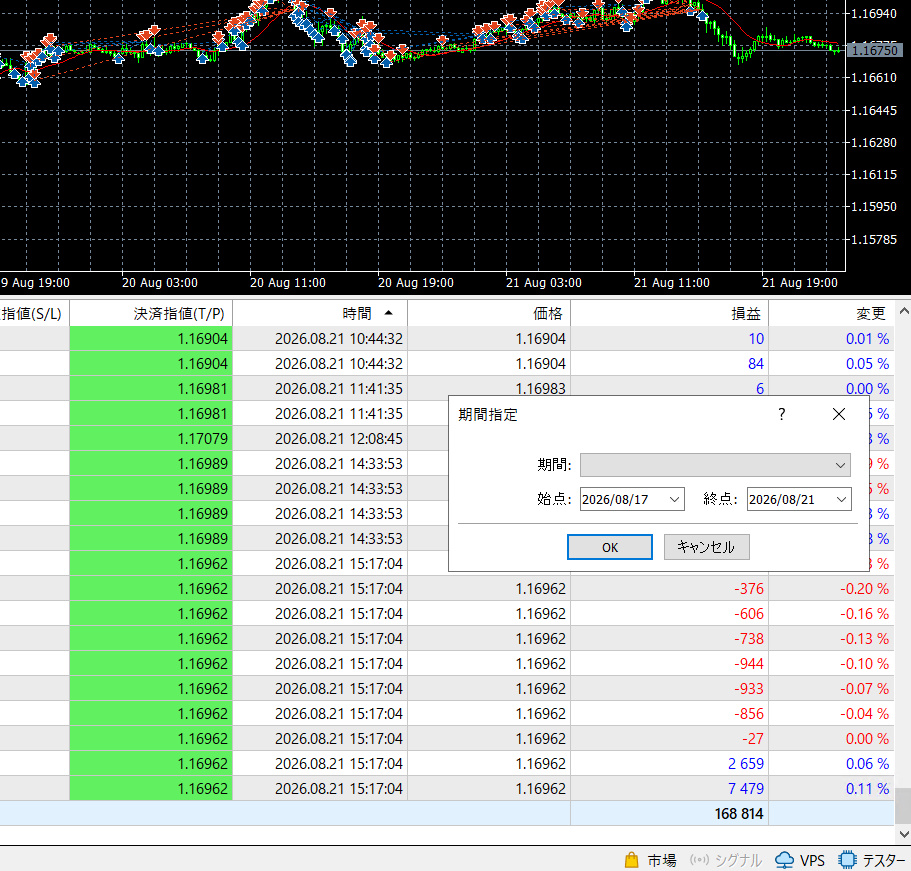Click the 損益 column header
911x871 pixels.
point(670,313)
